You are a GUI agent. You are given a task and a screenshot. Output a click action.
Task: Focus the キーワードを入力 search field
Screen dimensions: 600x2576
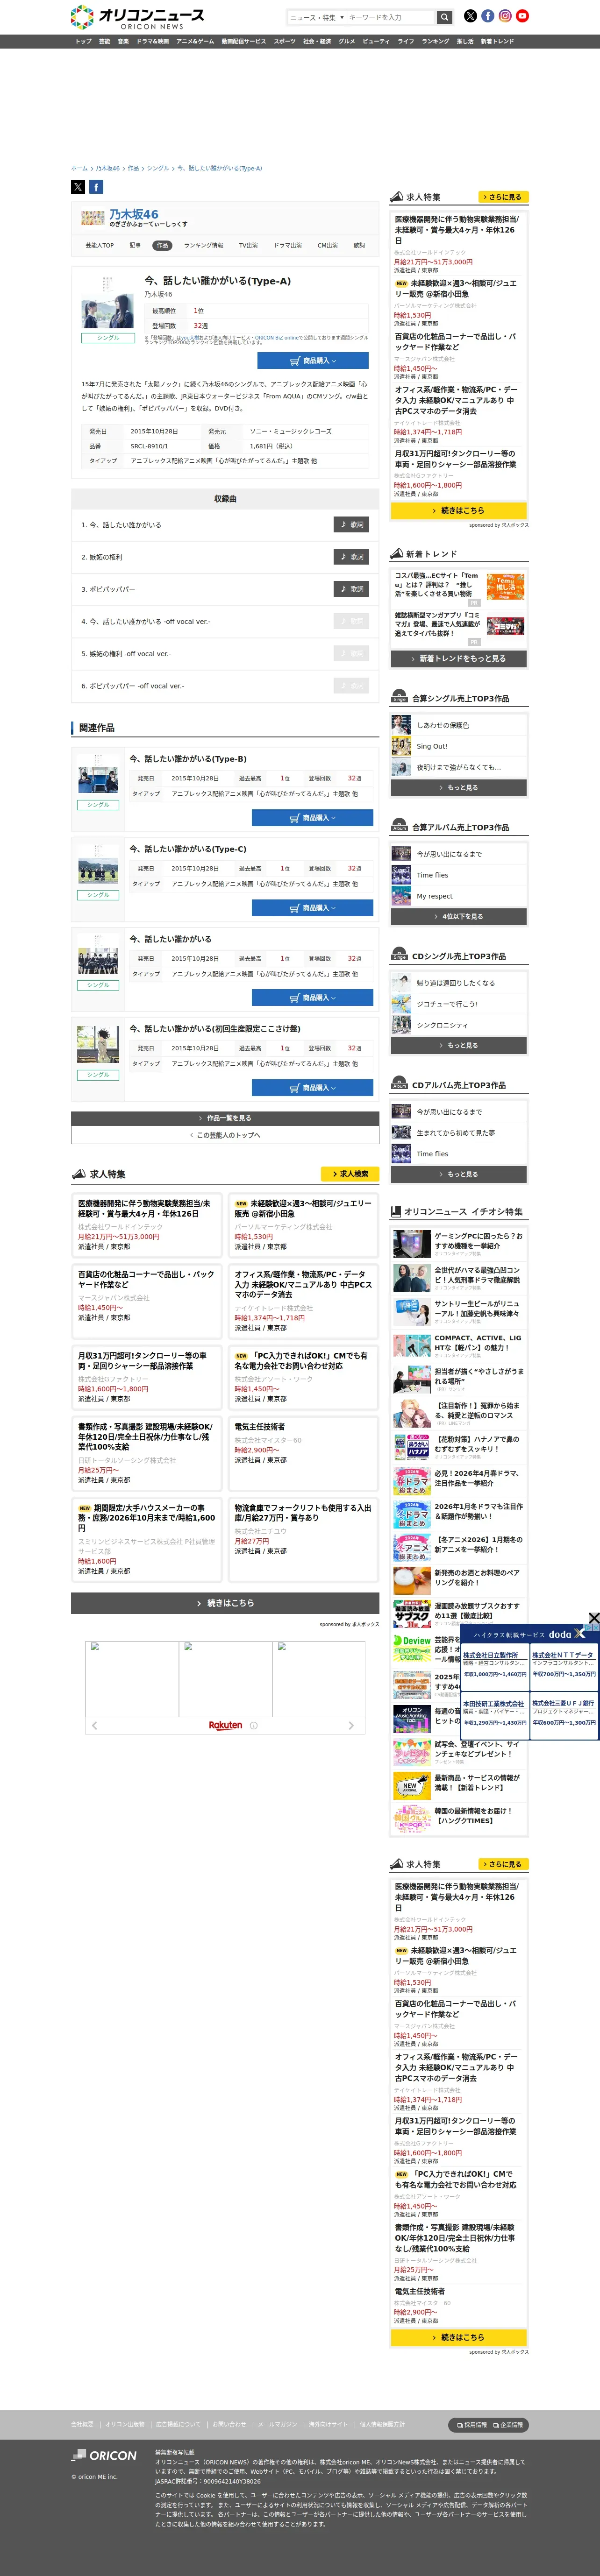click(390, 17)
